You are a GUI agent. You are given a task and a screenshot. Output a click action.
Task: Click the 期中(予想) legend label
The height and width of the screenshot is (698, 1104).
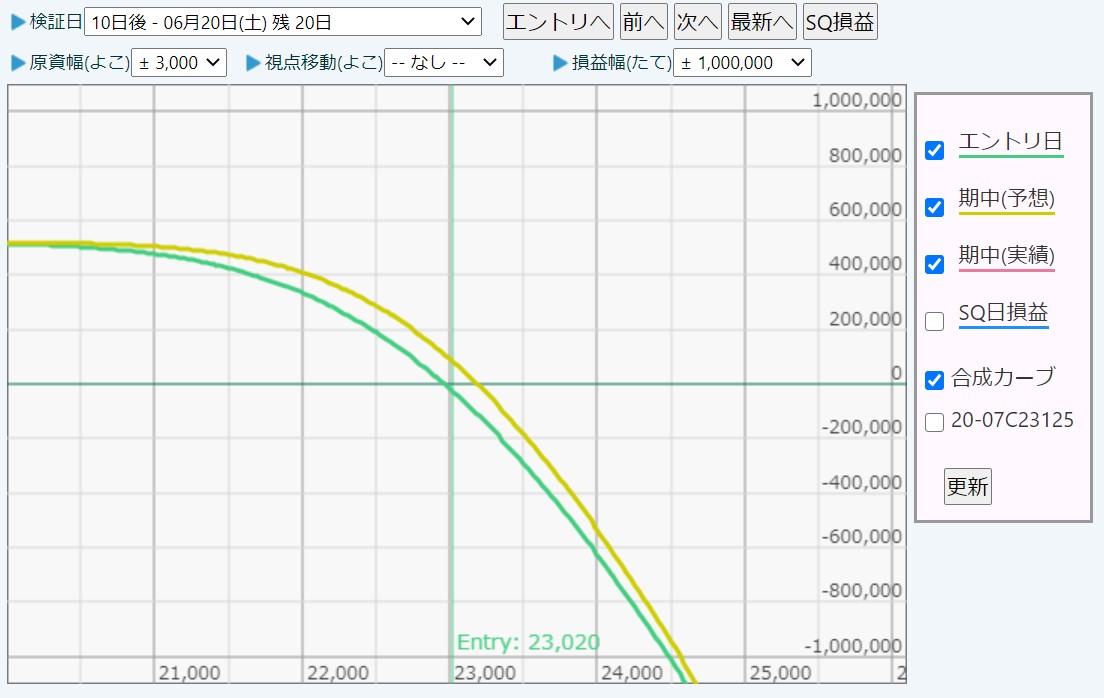coord(1007,199)
